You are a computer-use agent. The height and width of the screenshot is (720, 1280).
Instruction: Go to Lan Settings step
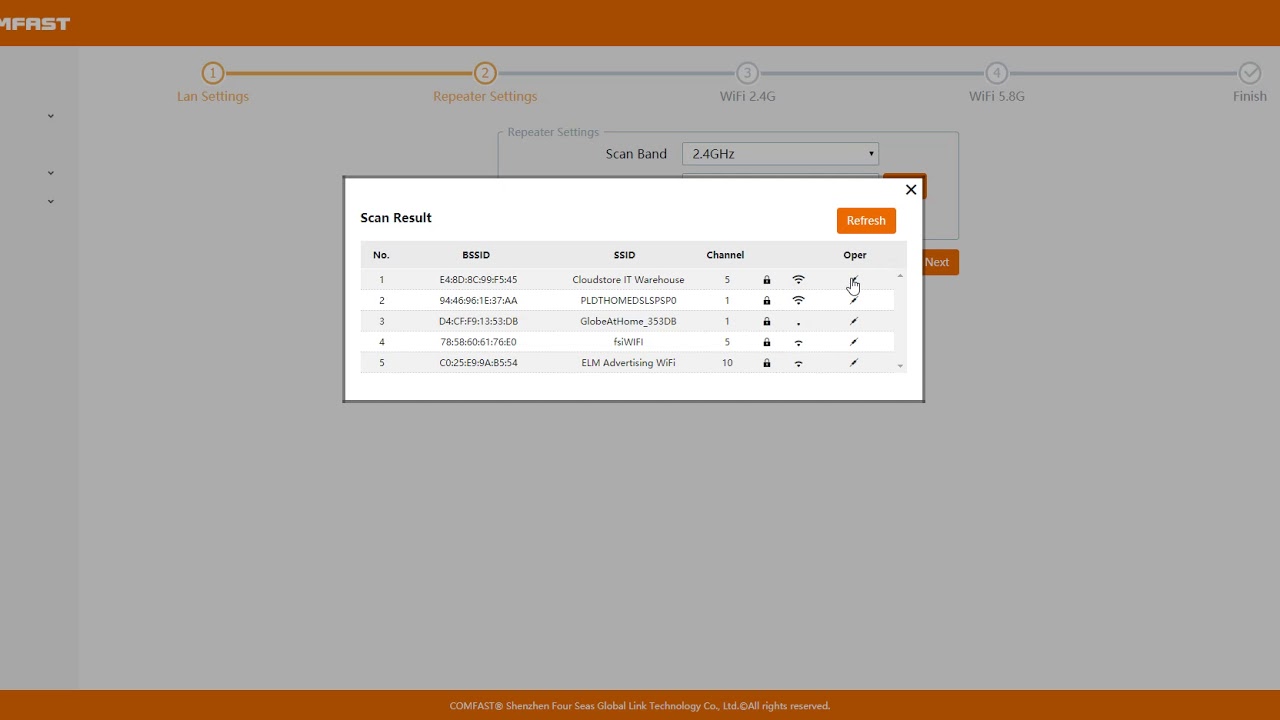213,96
